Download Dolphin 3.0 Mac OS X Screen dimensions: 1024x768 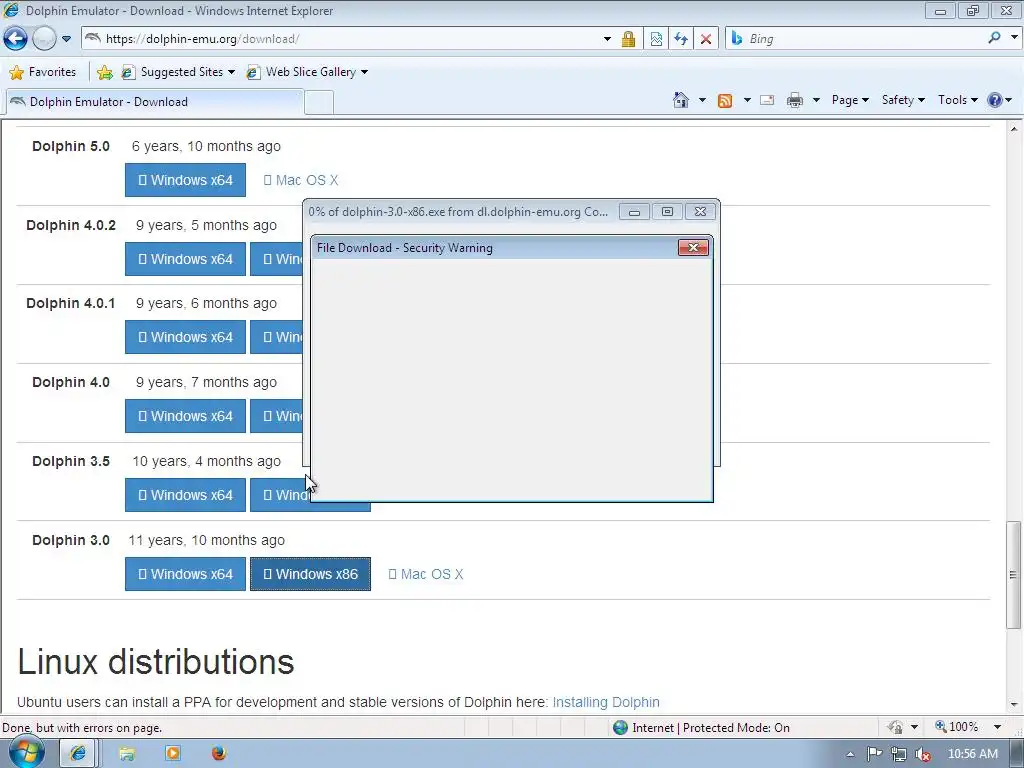(426, 575)
